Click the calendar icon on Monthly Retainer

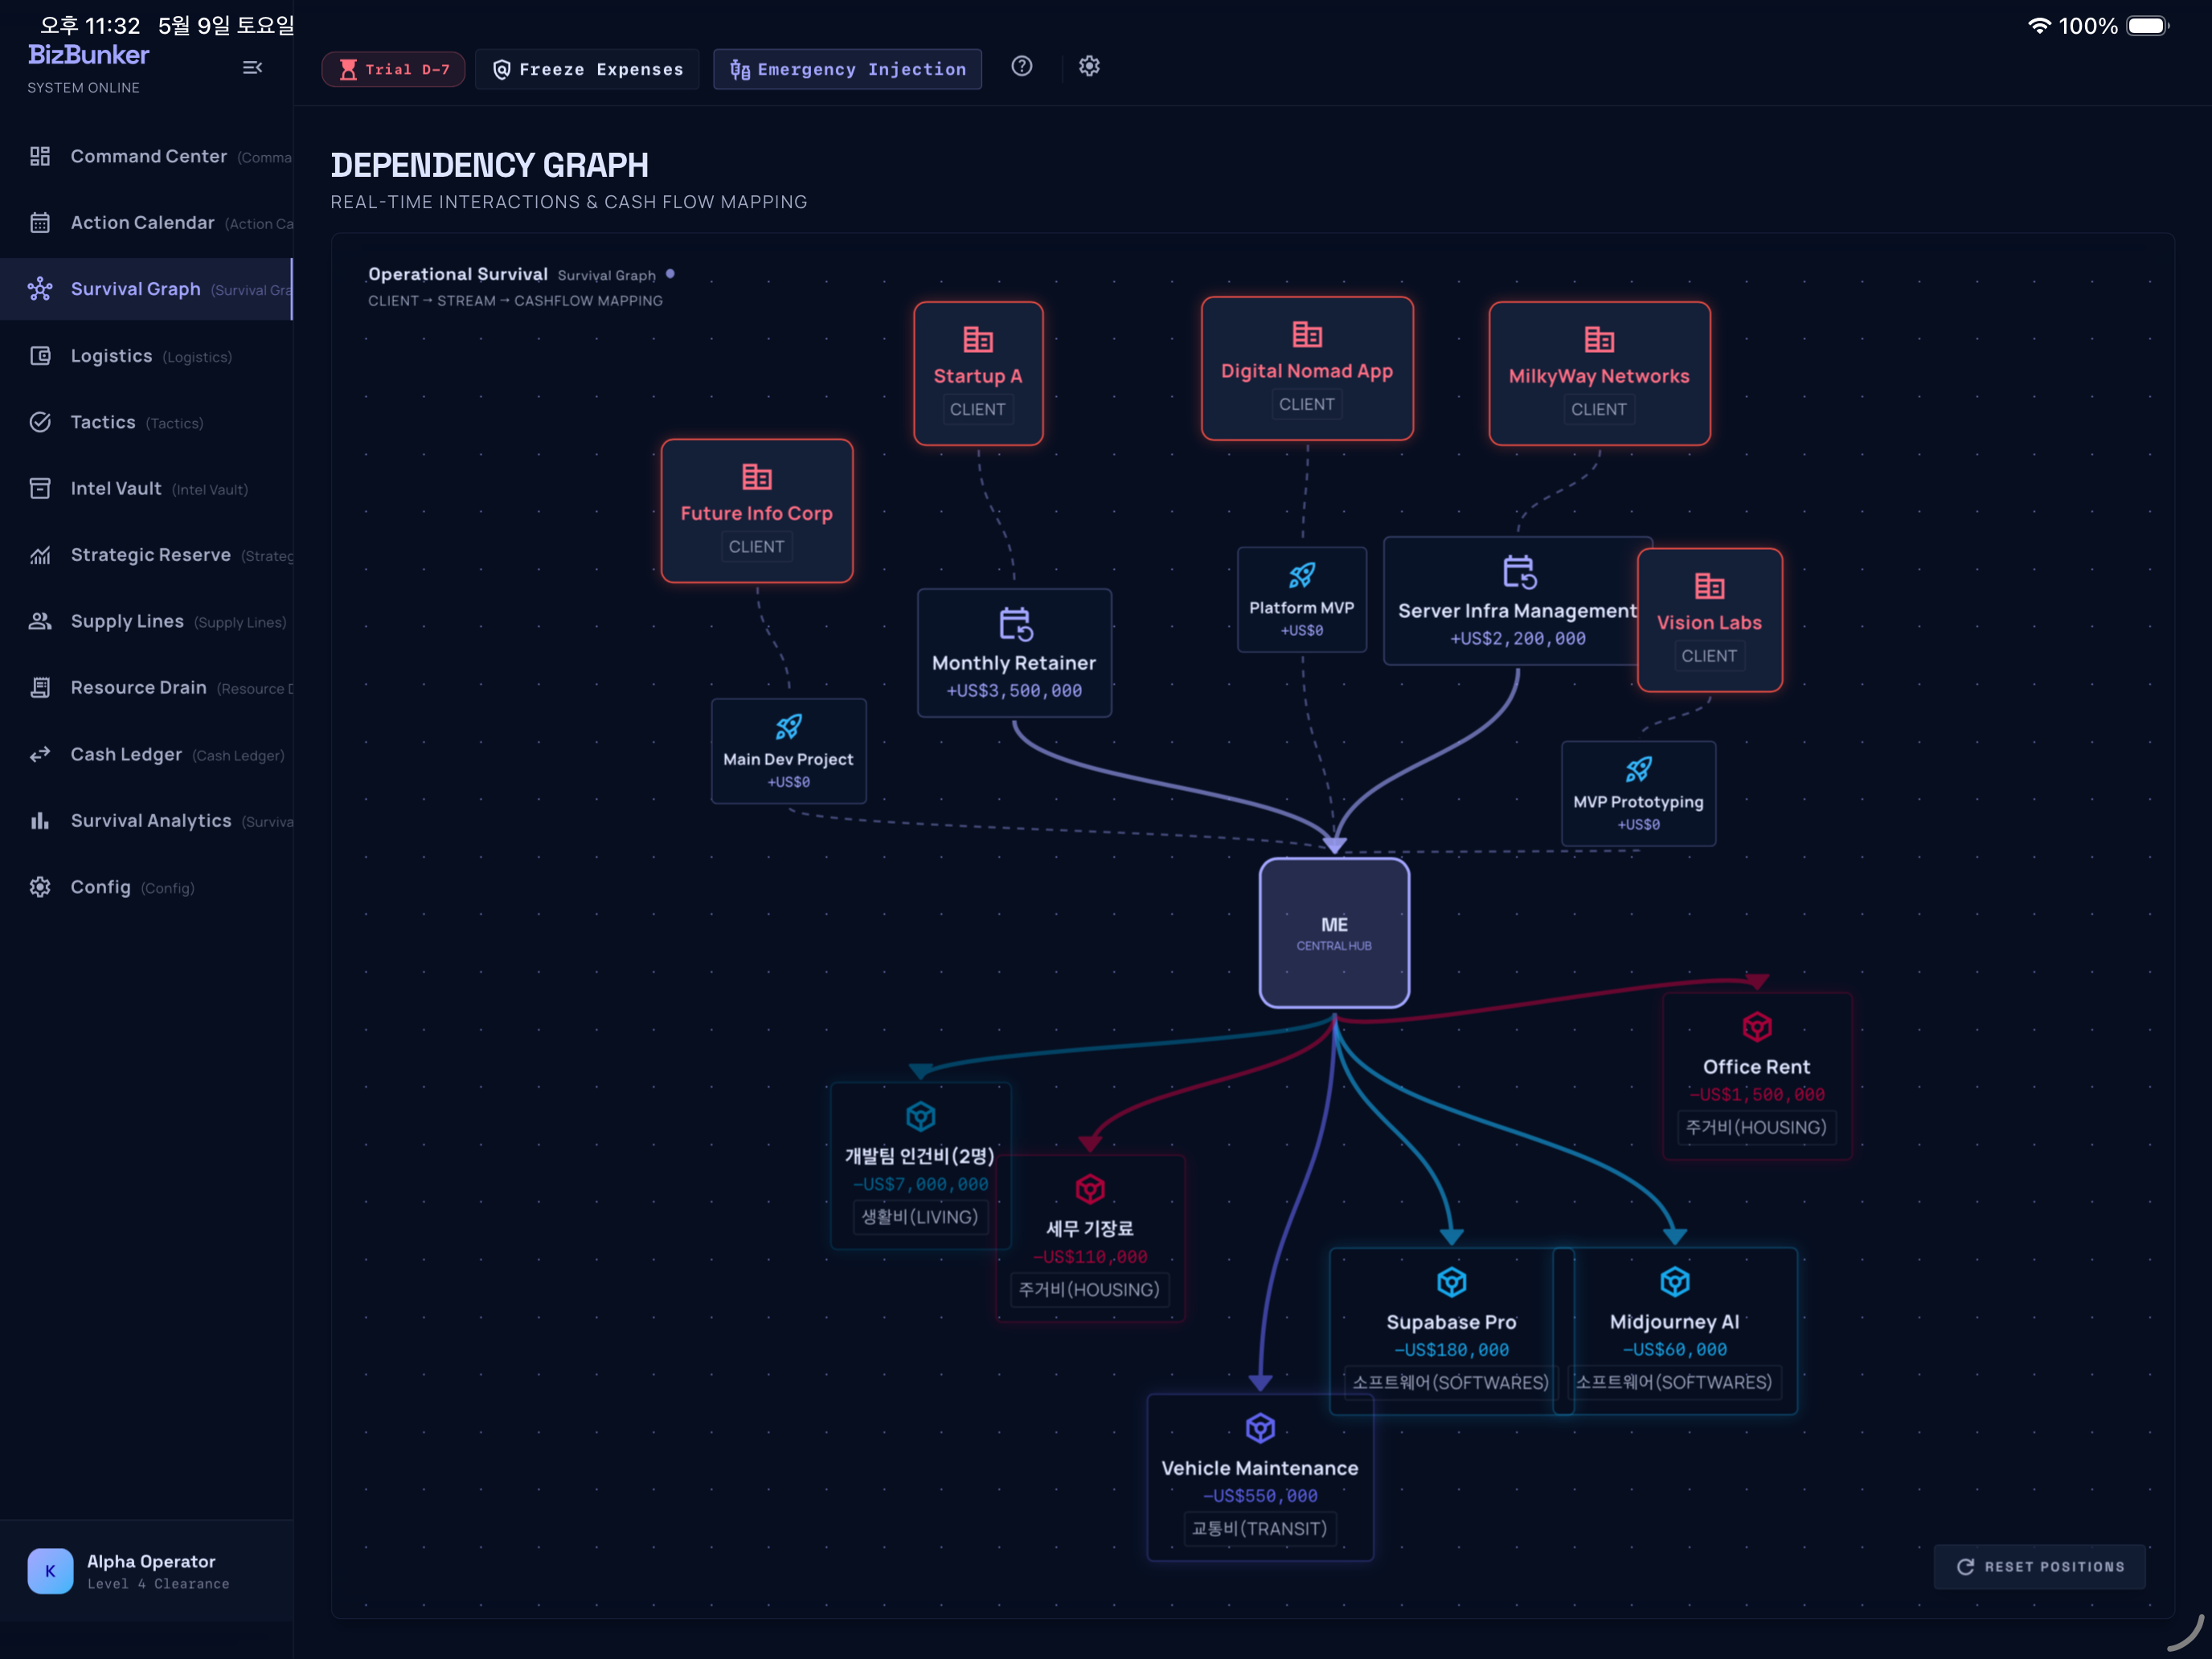1015,624
